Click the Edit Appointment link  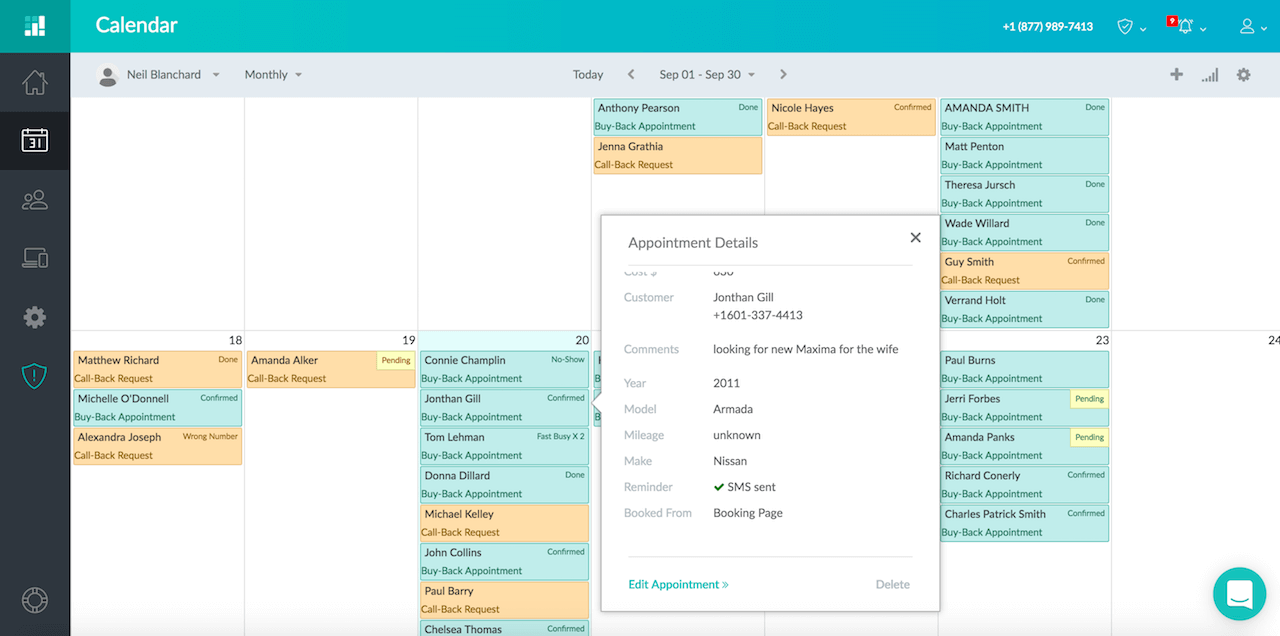click(678, 585)
